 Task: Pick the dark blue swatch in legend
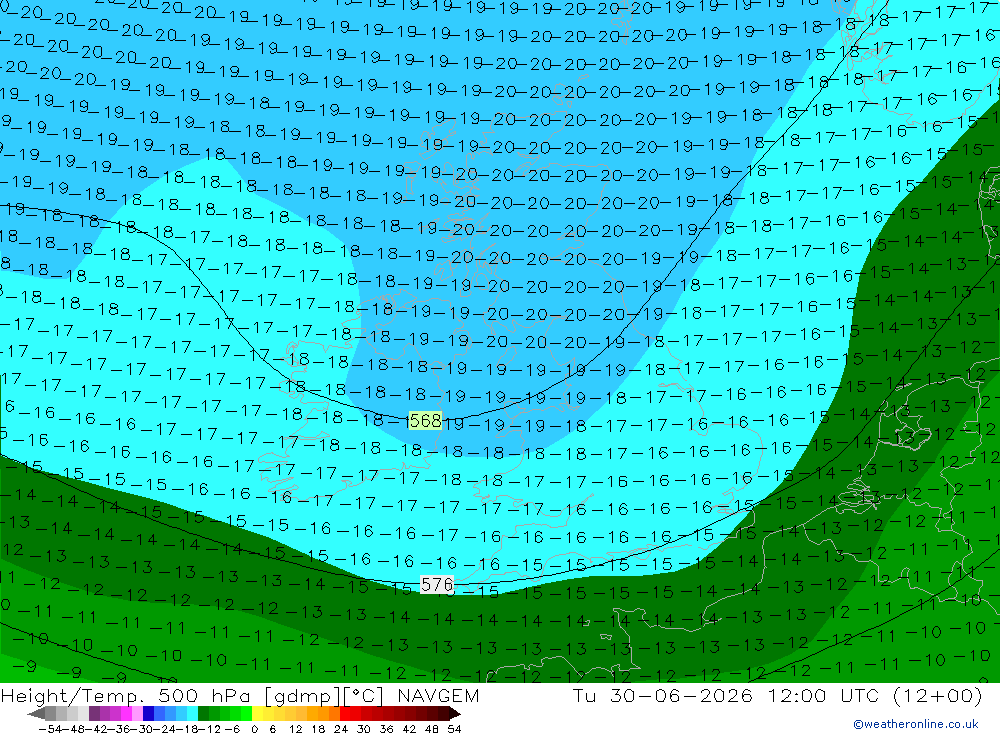[148, 714]
